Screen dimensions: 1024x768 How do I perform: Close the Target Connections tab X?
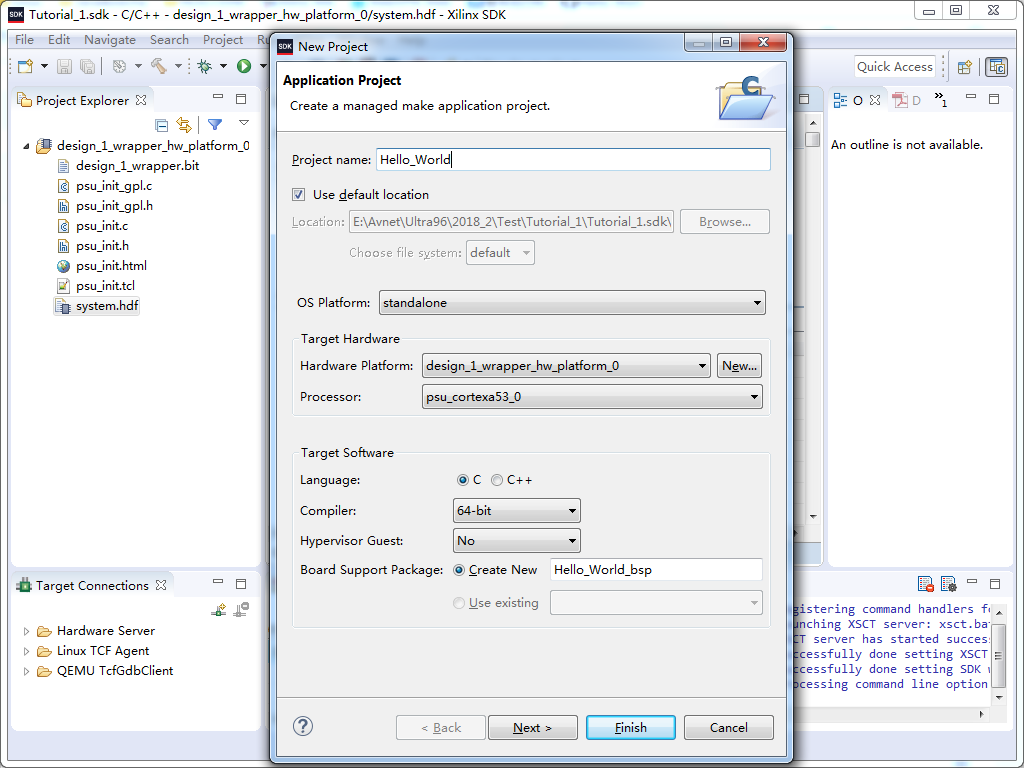click(x=161, y=585)
